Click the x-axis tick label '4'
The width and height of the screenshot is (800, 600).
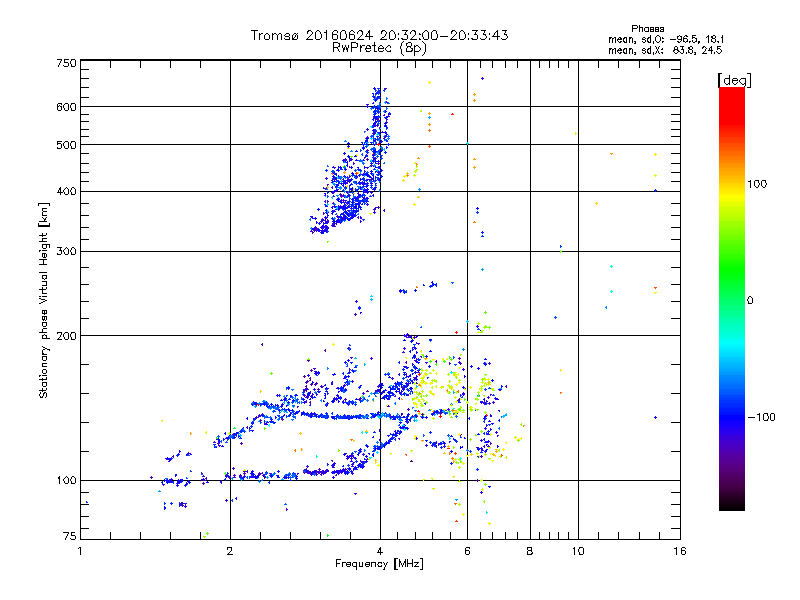(x=380, y=551)
